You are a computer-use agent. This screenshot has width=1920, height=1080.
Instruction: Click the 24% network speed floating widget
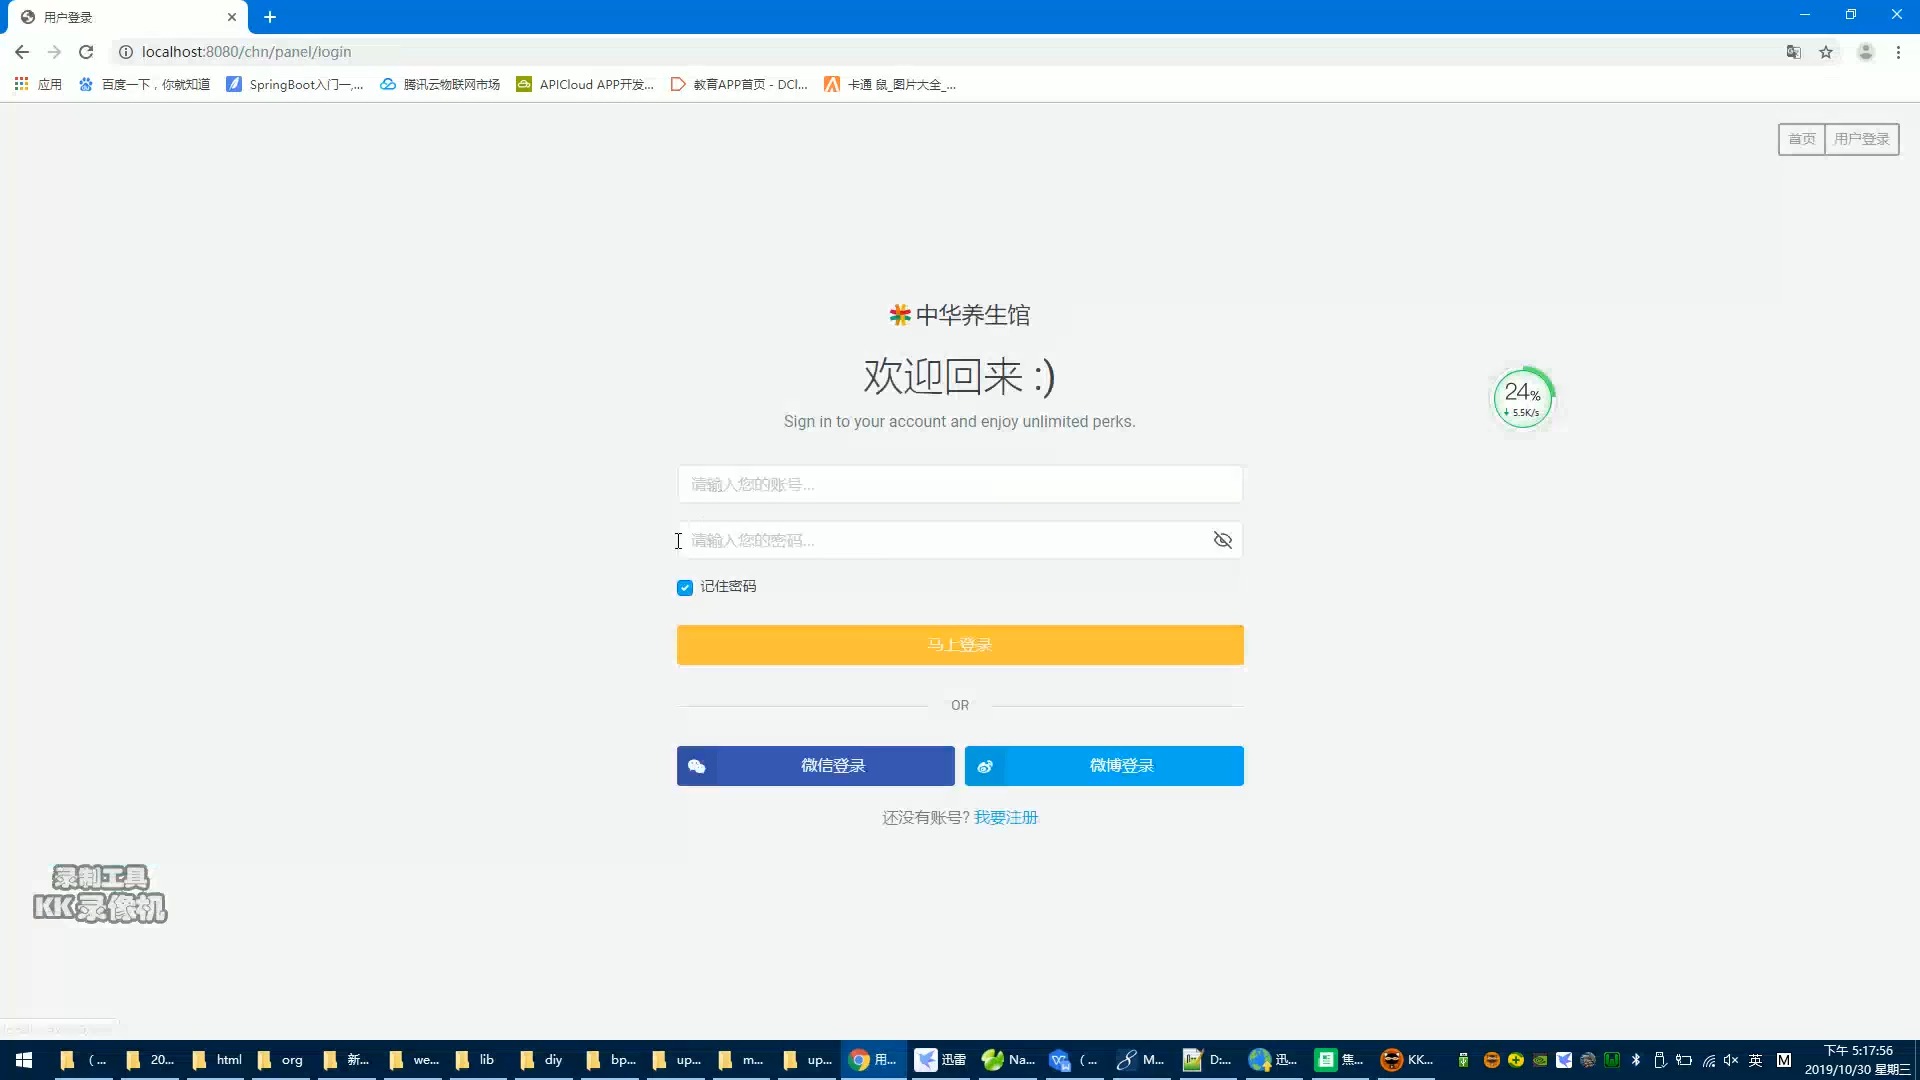pos(1523,398)
